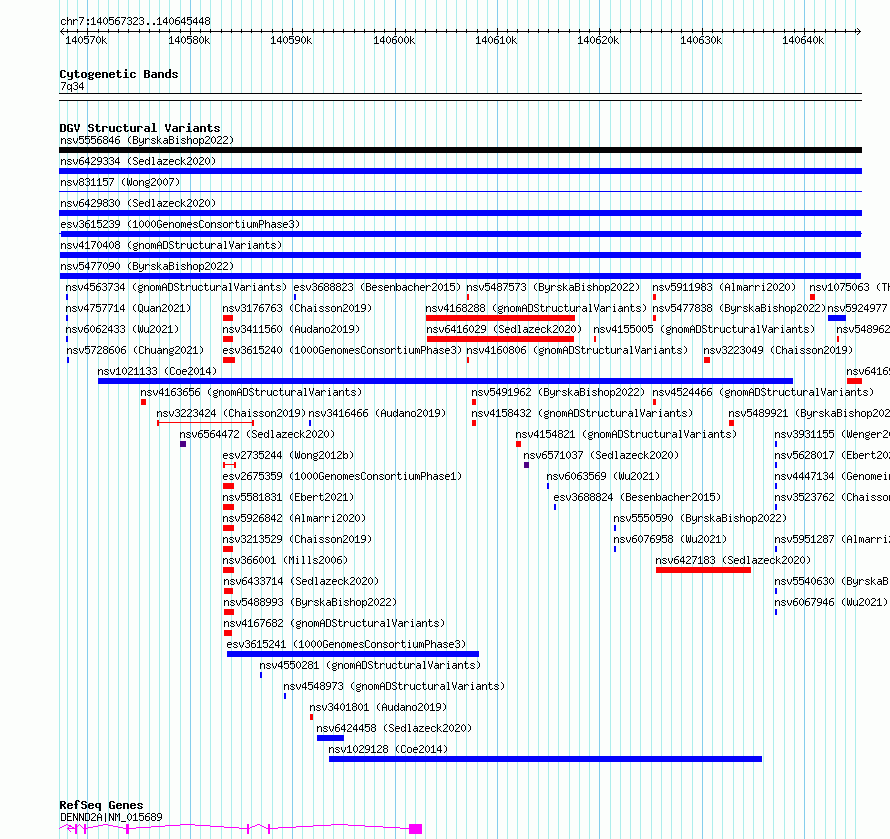The width and height of the screenshot is (890, 839).
Task: Select the red nsv4154821 marker
Action: [x=518, y=444]
